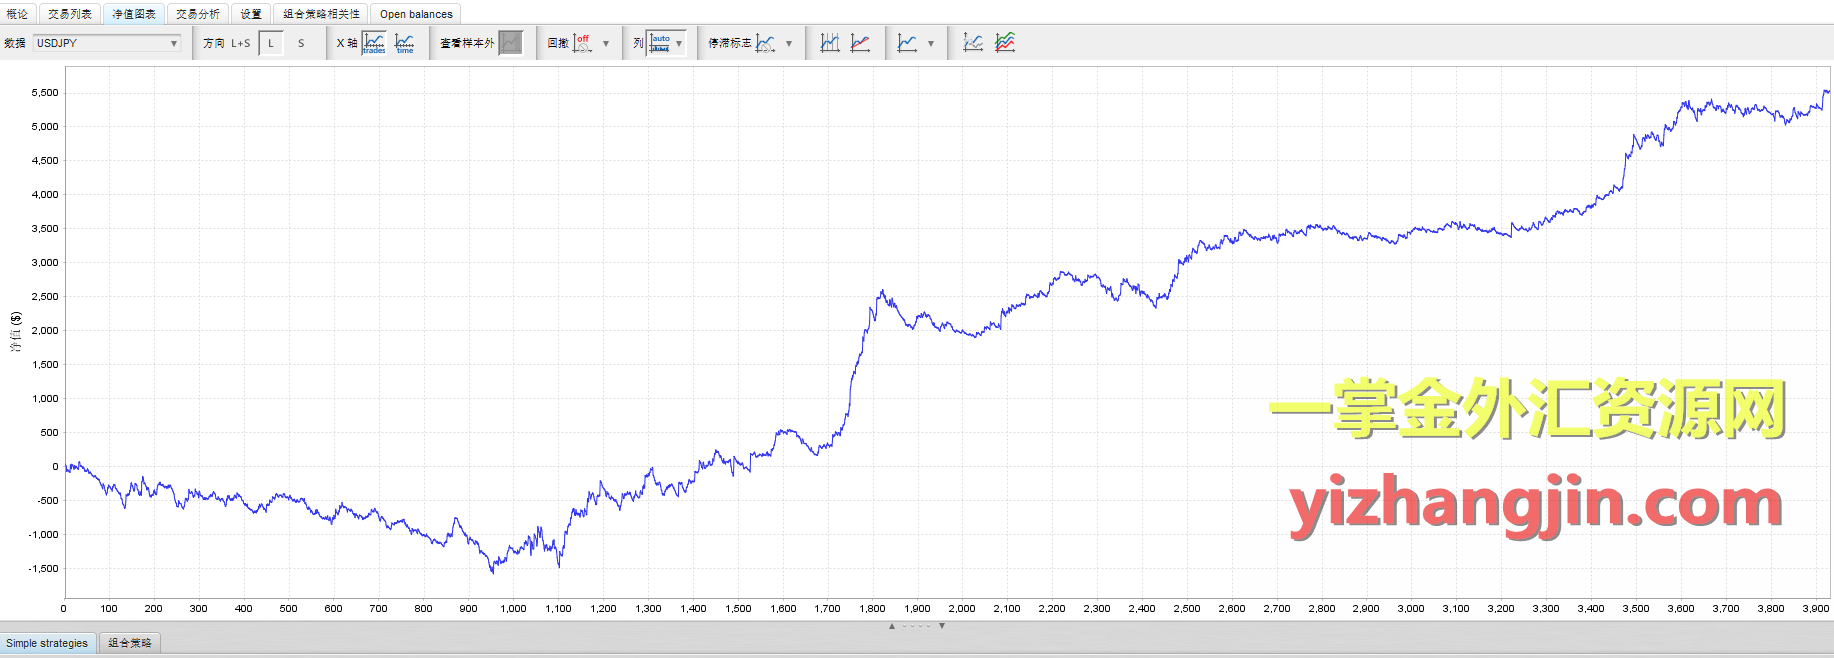This screenshot has width=1834, height=658.
Task: Click the 3,900 X-axis label
Action: [x=1816, y=608]
